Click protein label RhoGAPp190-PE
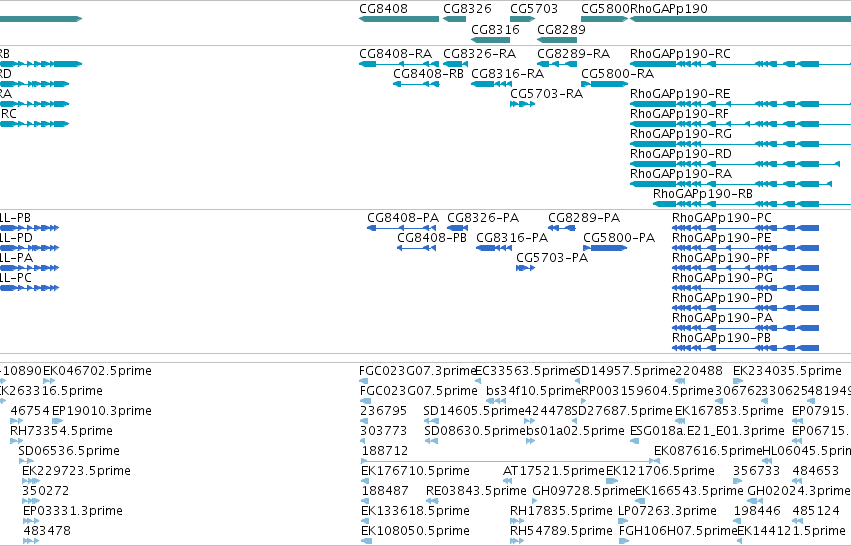This screenshot has height=546, width=851. coord(722,238)
